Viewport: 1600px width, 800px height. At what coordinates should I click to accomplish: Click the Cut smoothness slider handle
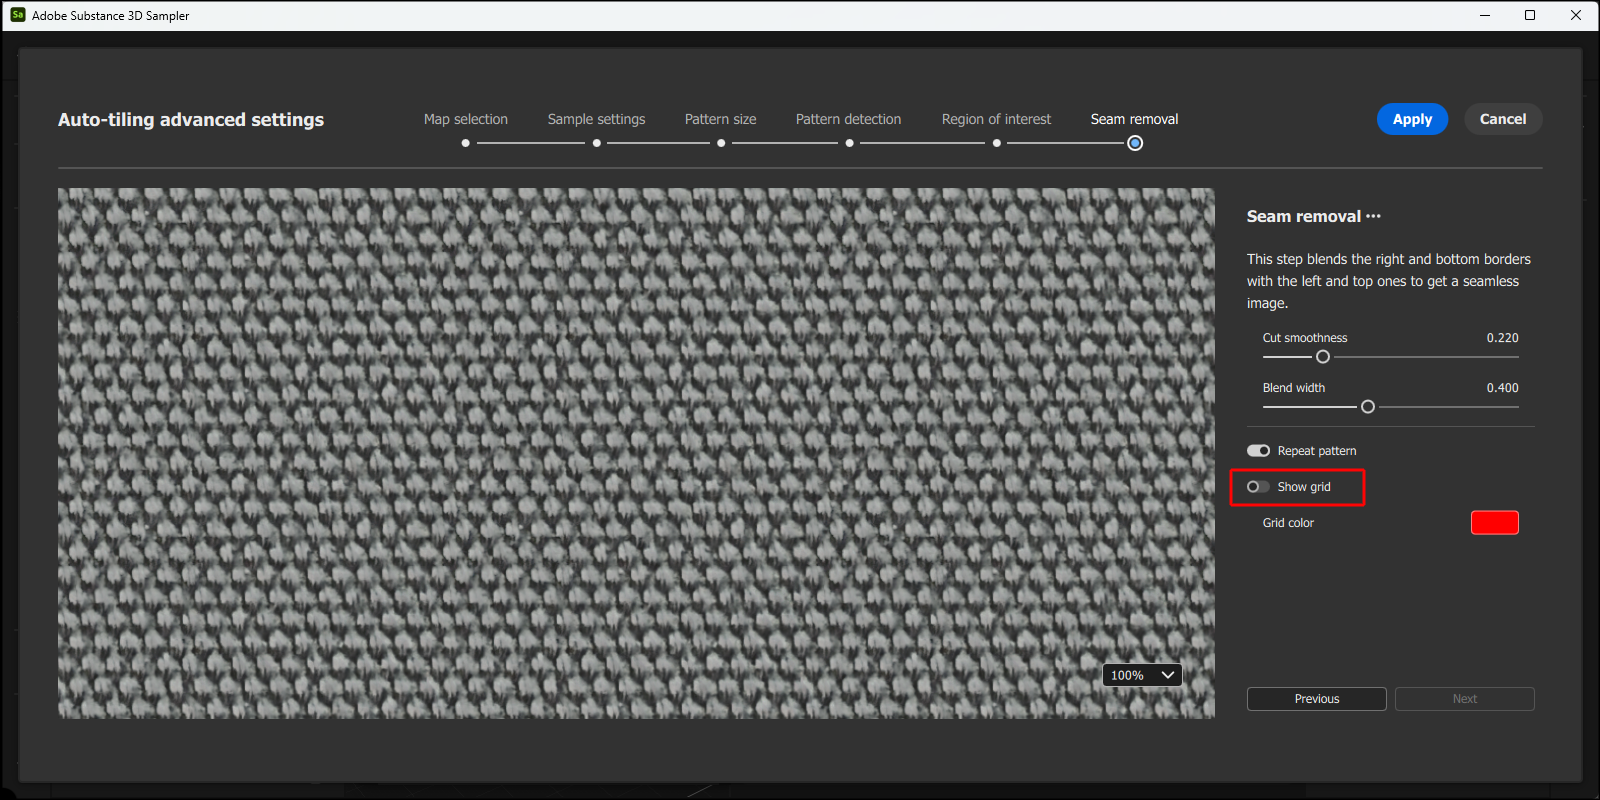(1323, 357)
